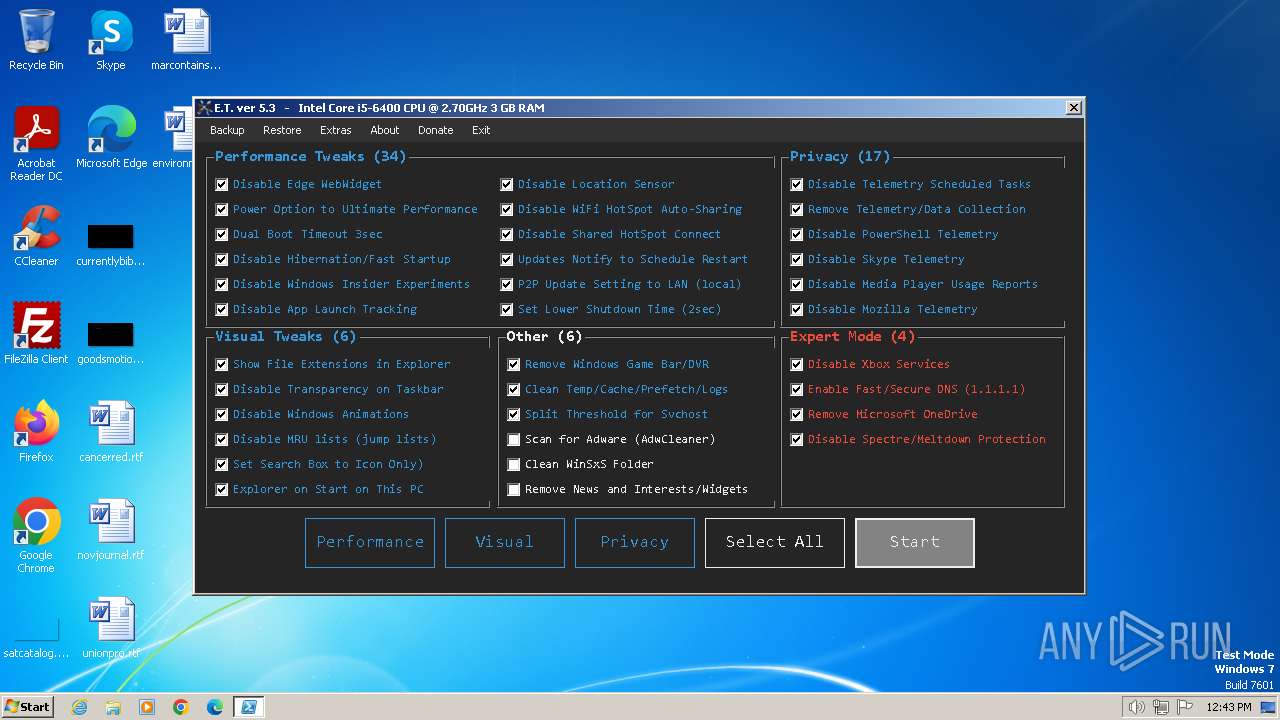The height and width of the screenshot is (720, 1280).
Task: Open the goodsmotio desktop file icon
Action: pyautogui.click(x=111, y=343)
